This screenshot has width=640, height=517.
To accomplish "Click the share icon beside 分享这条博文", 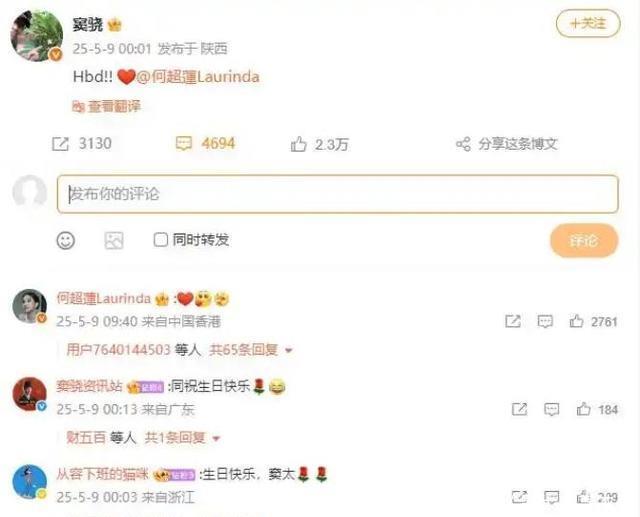I will tap(463, 144).
